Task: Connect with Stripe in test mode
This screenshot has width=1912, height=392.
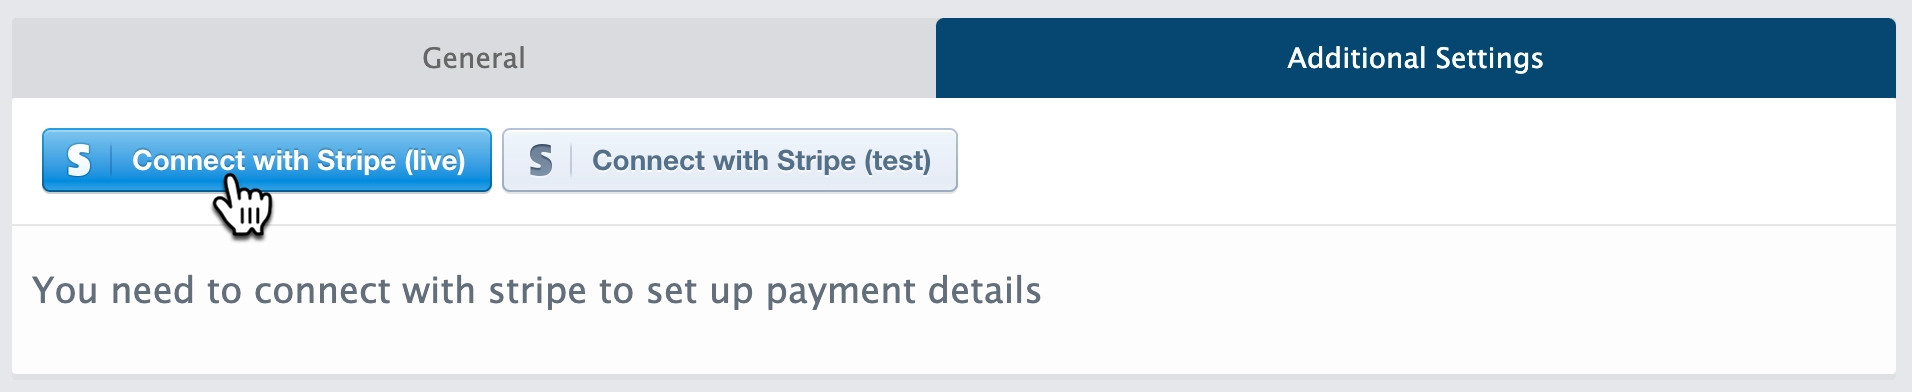Action: 730,160
